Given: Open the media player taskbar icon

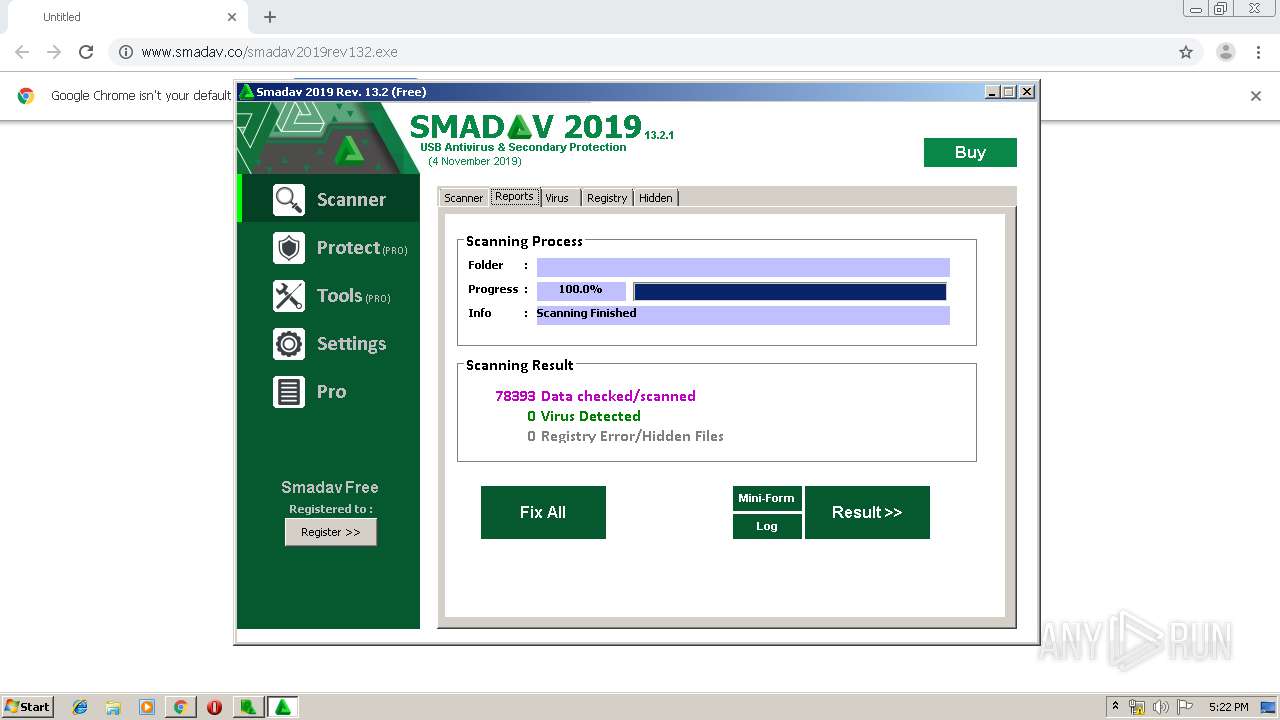Looking at the screenshot, I should [147, 707].
